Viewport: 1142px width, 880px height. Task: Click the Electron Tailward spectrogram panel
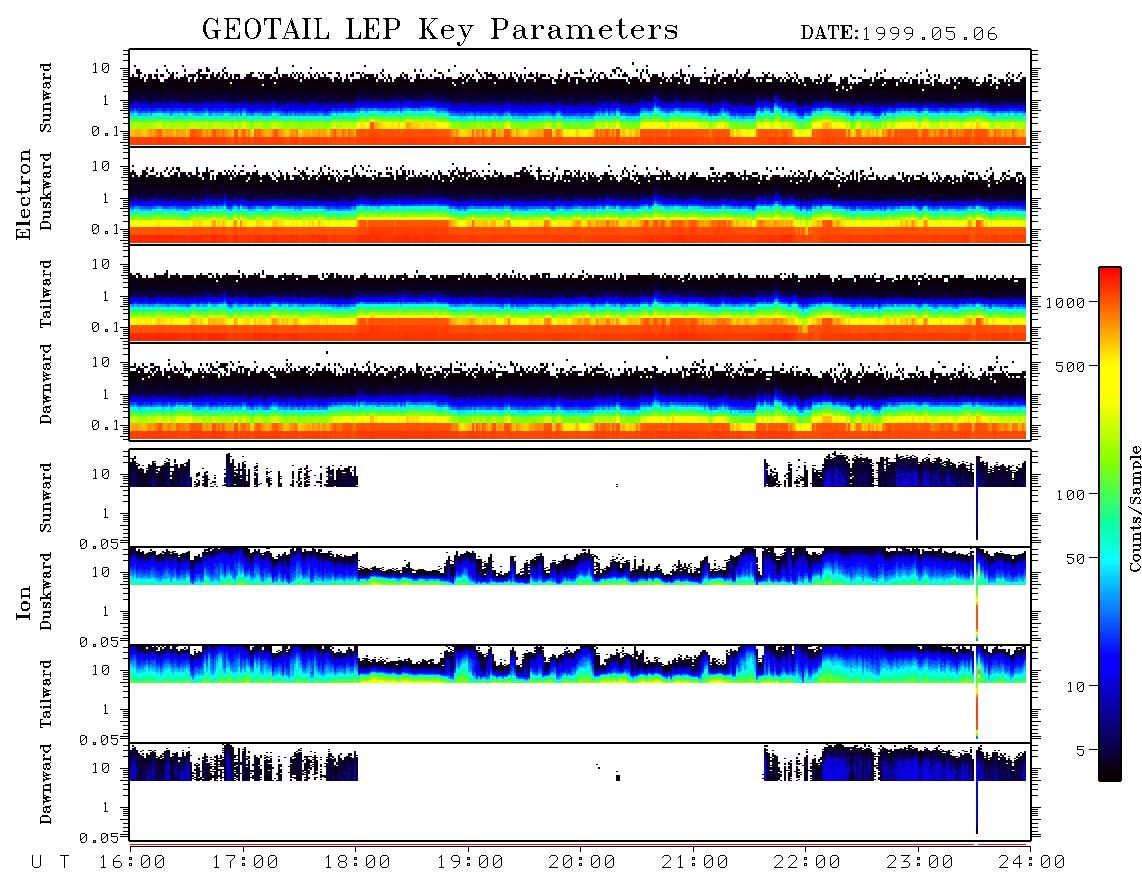click(580, 293)
